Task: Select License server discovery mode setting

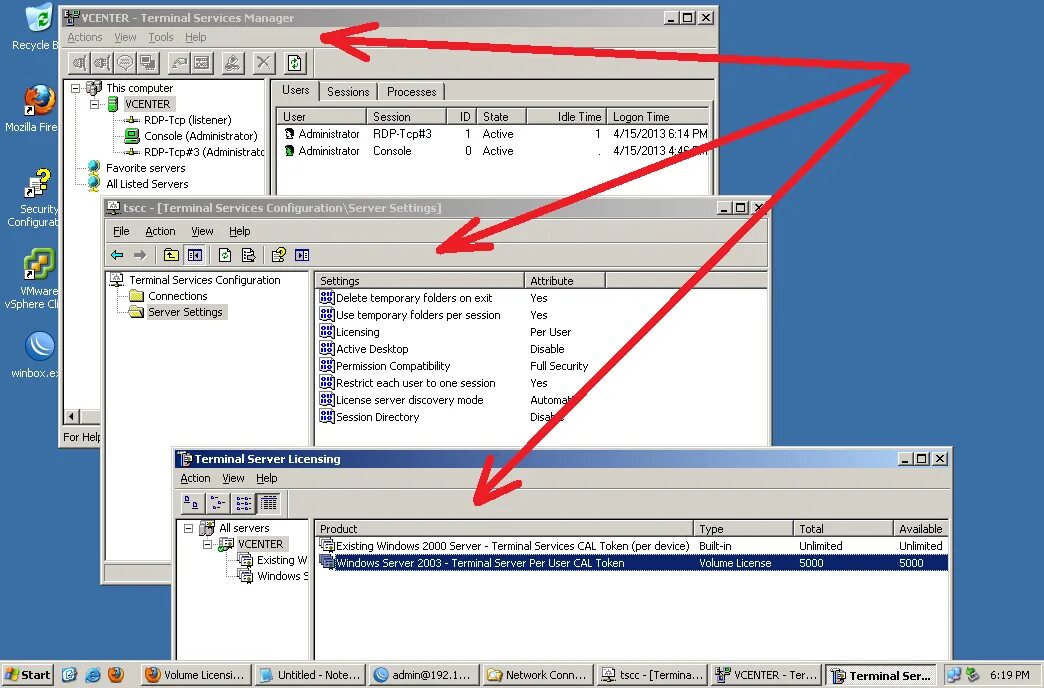Action: tap(541, 400)
